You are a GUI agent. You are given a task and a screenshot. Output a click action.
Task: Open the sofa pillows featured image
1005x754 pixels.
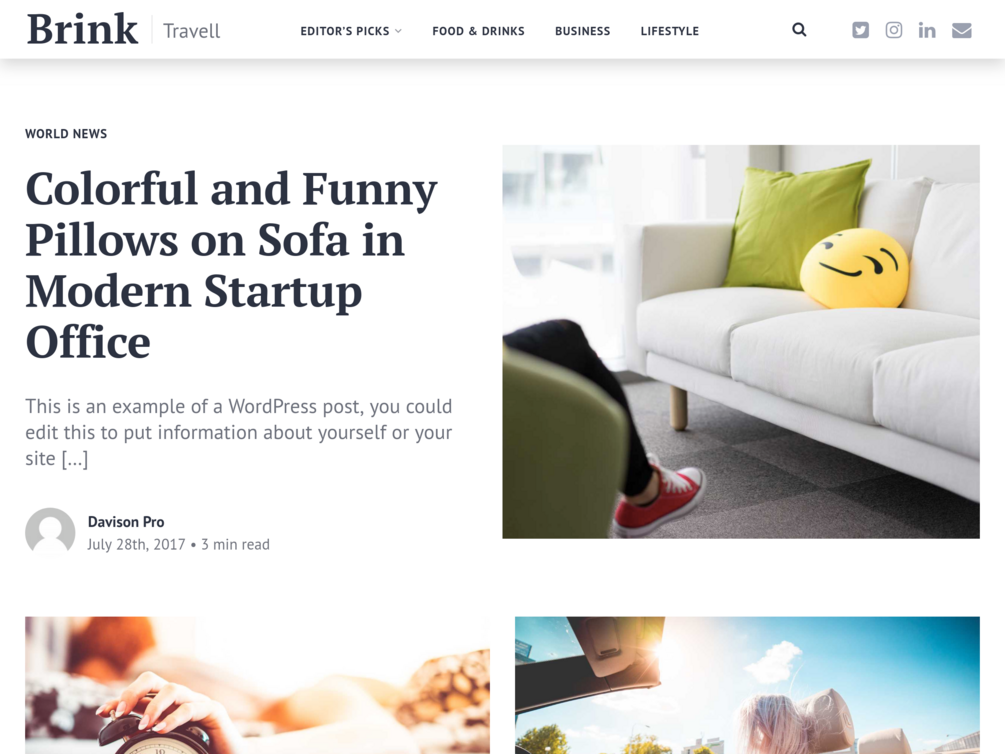click(741, 342)
